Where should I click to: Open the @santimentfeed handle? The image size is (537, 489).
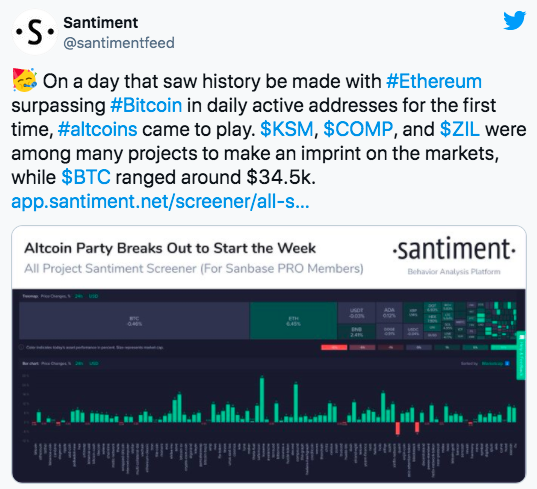point(119,43)
